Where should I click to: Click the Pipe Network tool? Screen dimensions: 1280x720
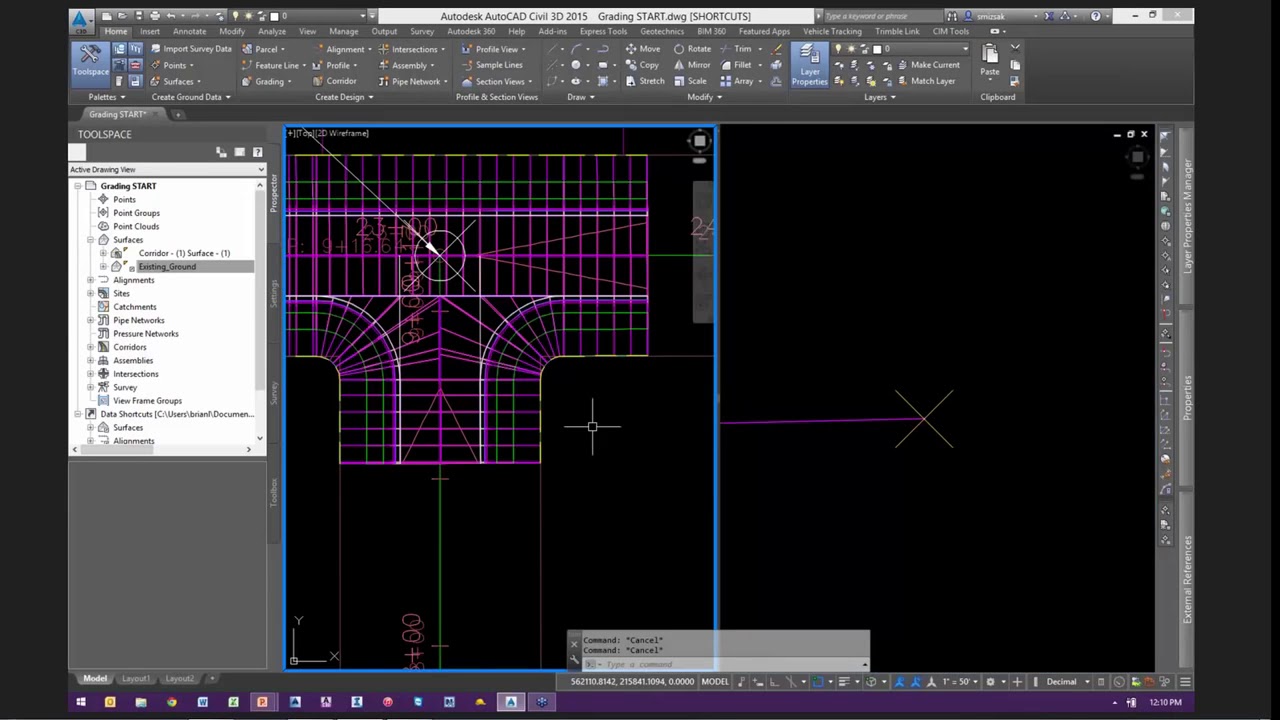410,81
